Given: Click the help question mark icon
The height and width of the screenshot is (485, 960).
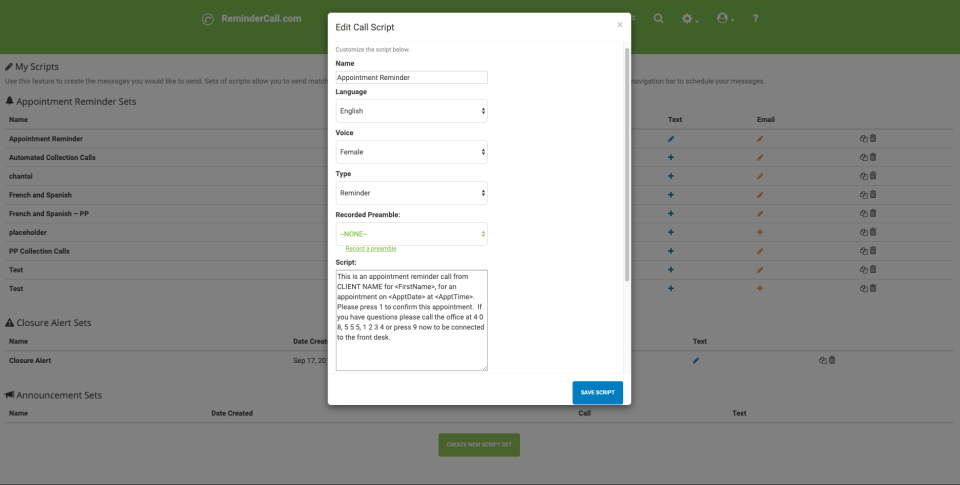Looking at the screenshot, I should pyautogui.click(x=756, y=18).
